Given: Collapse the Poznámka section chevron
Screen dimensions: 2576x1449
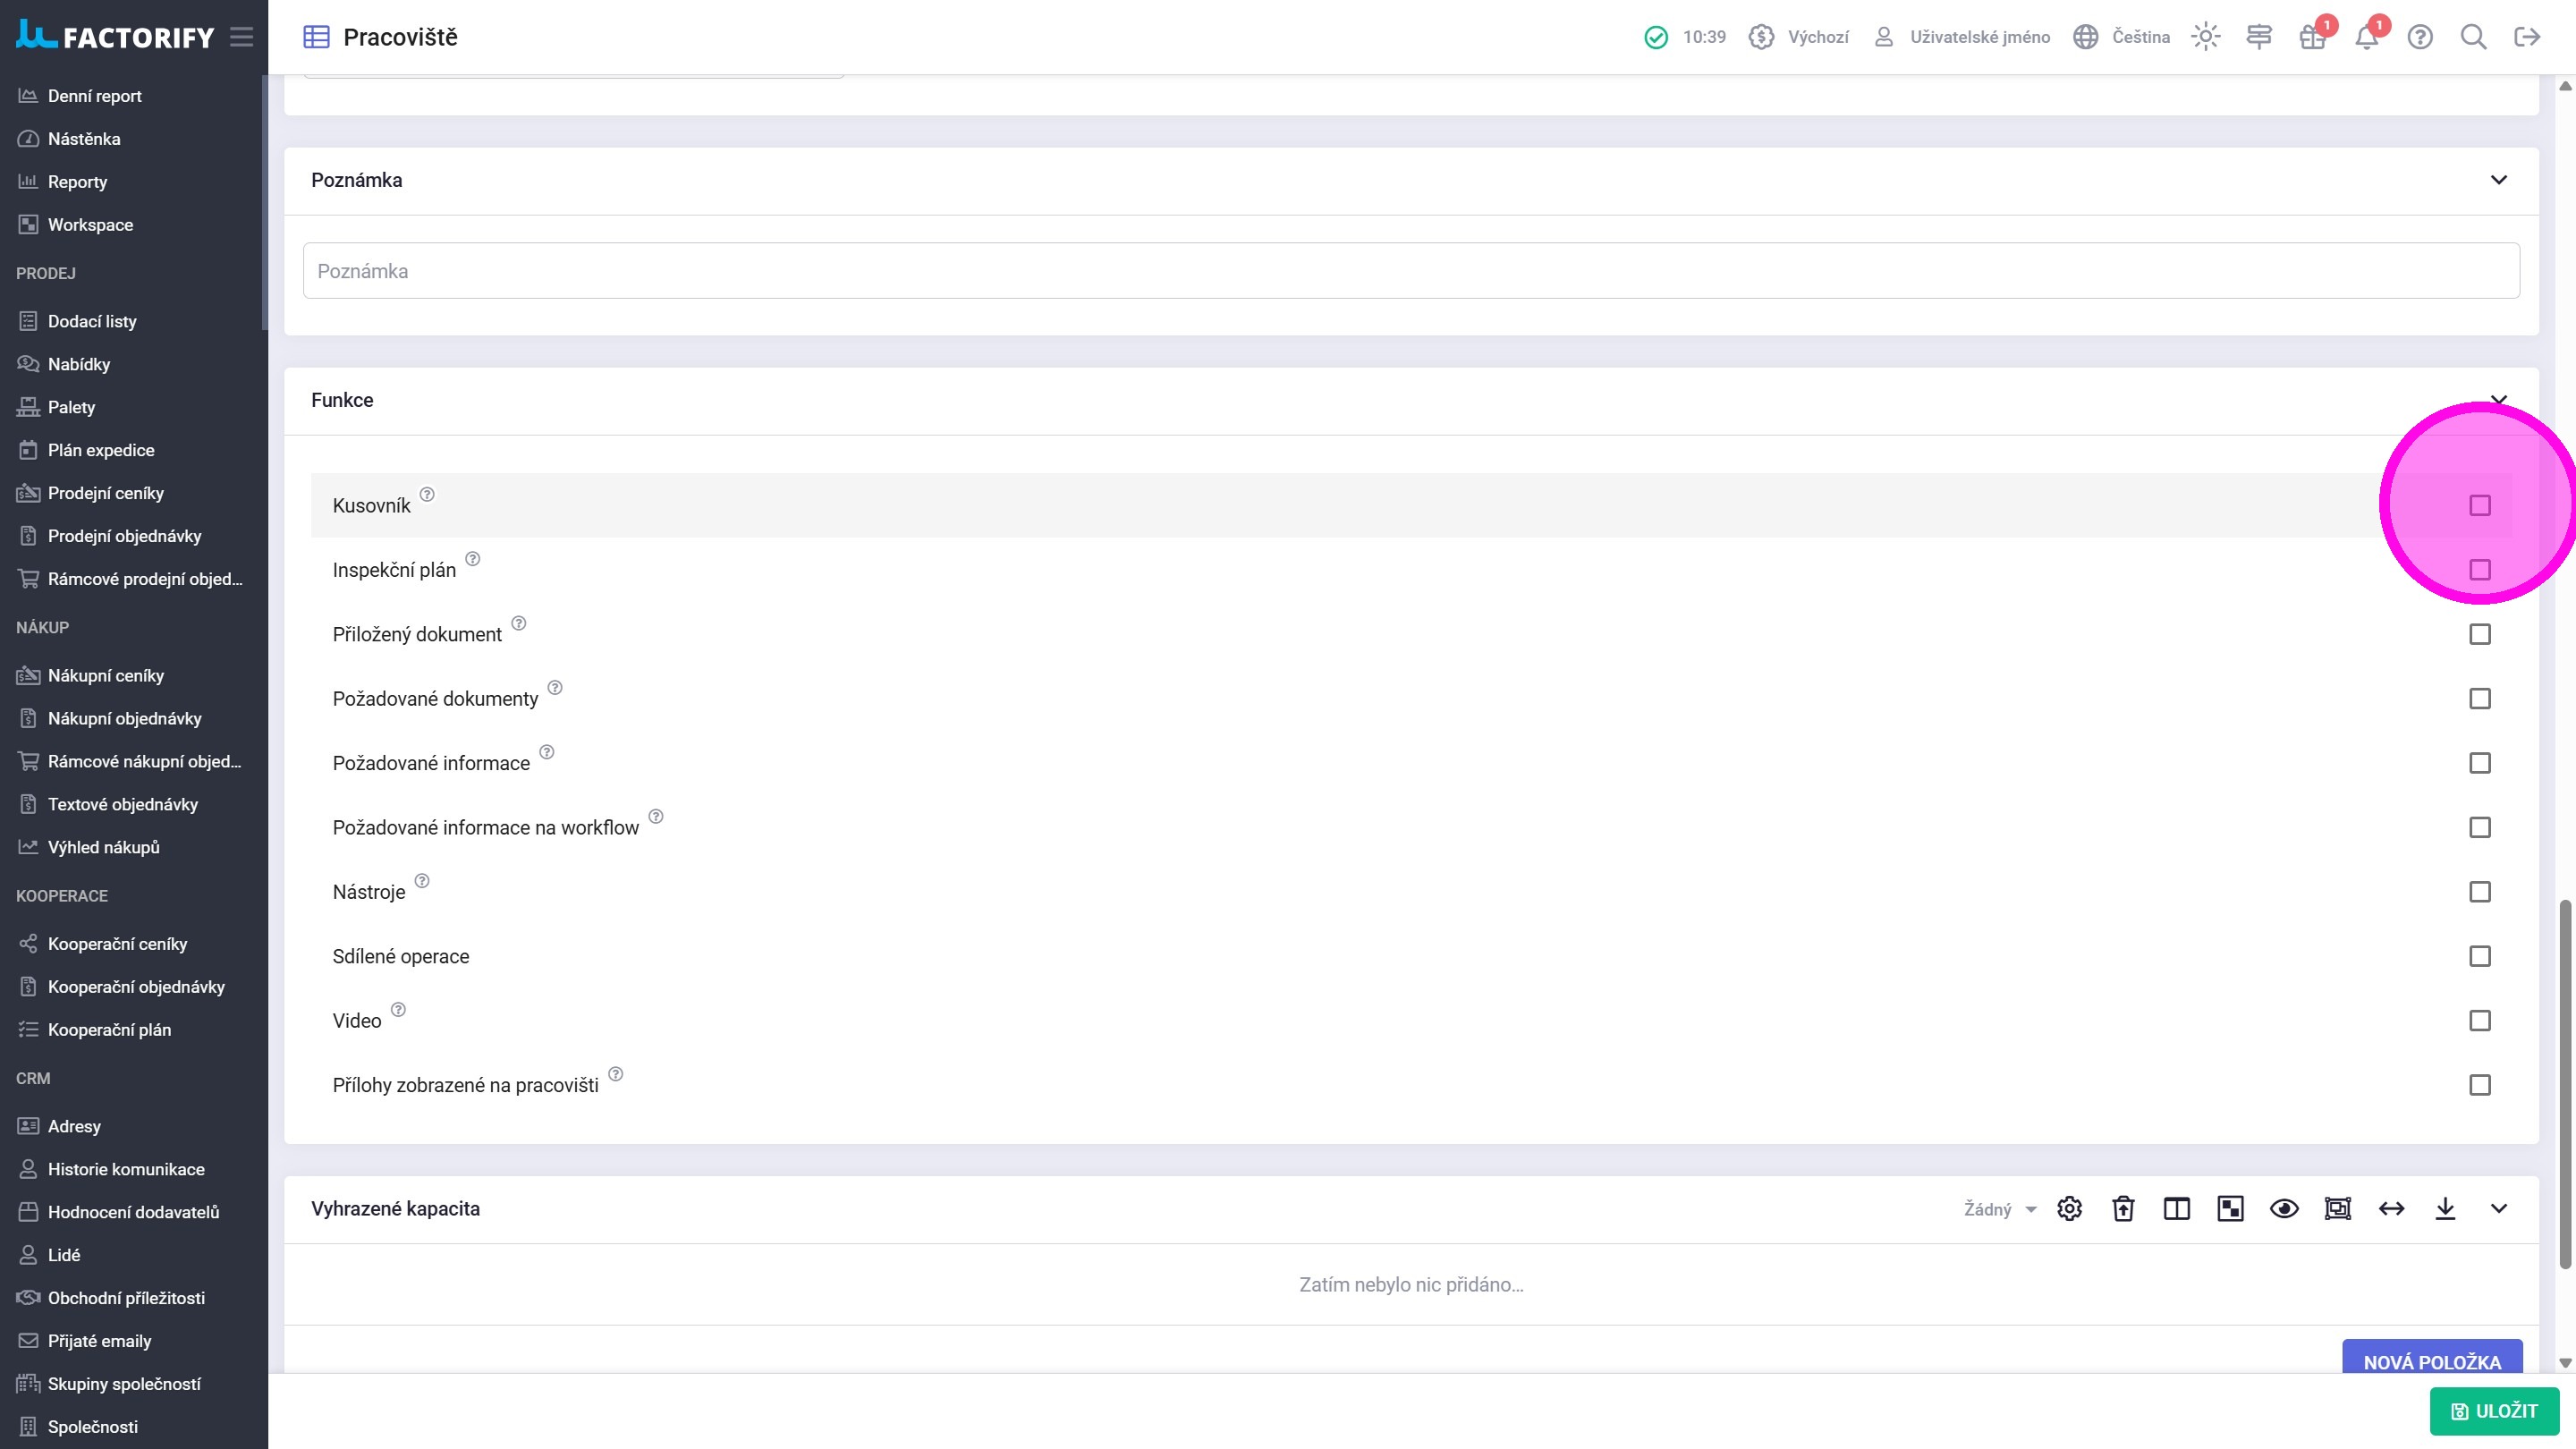Looking at the screenshot, I should pos(2498,180).
